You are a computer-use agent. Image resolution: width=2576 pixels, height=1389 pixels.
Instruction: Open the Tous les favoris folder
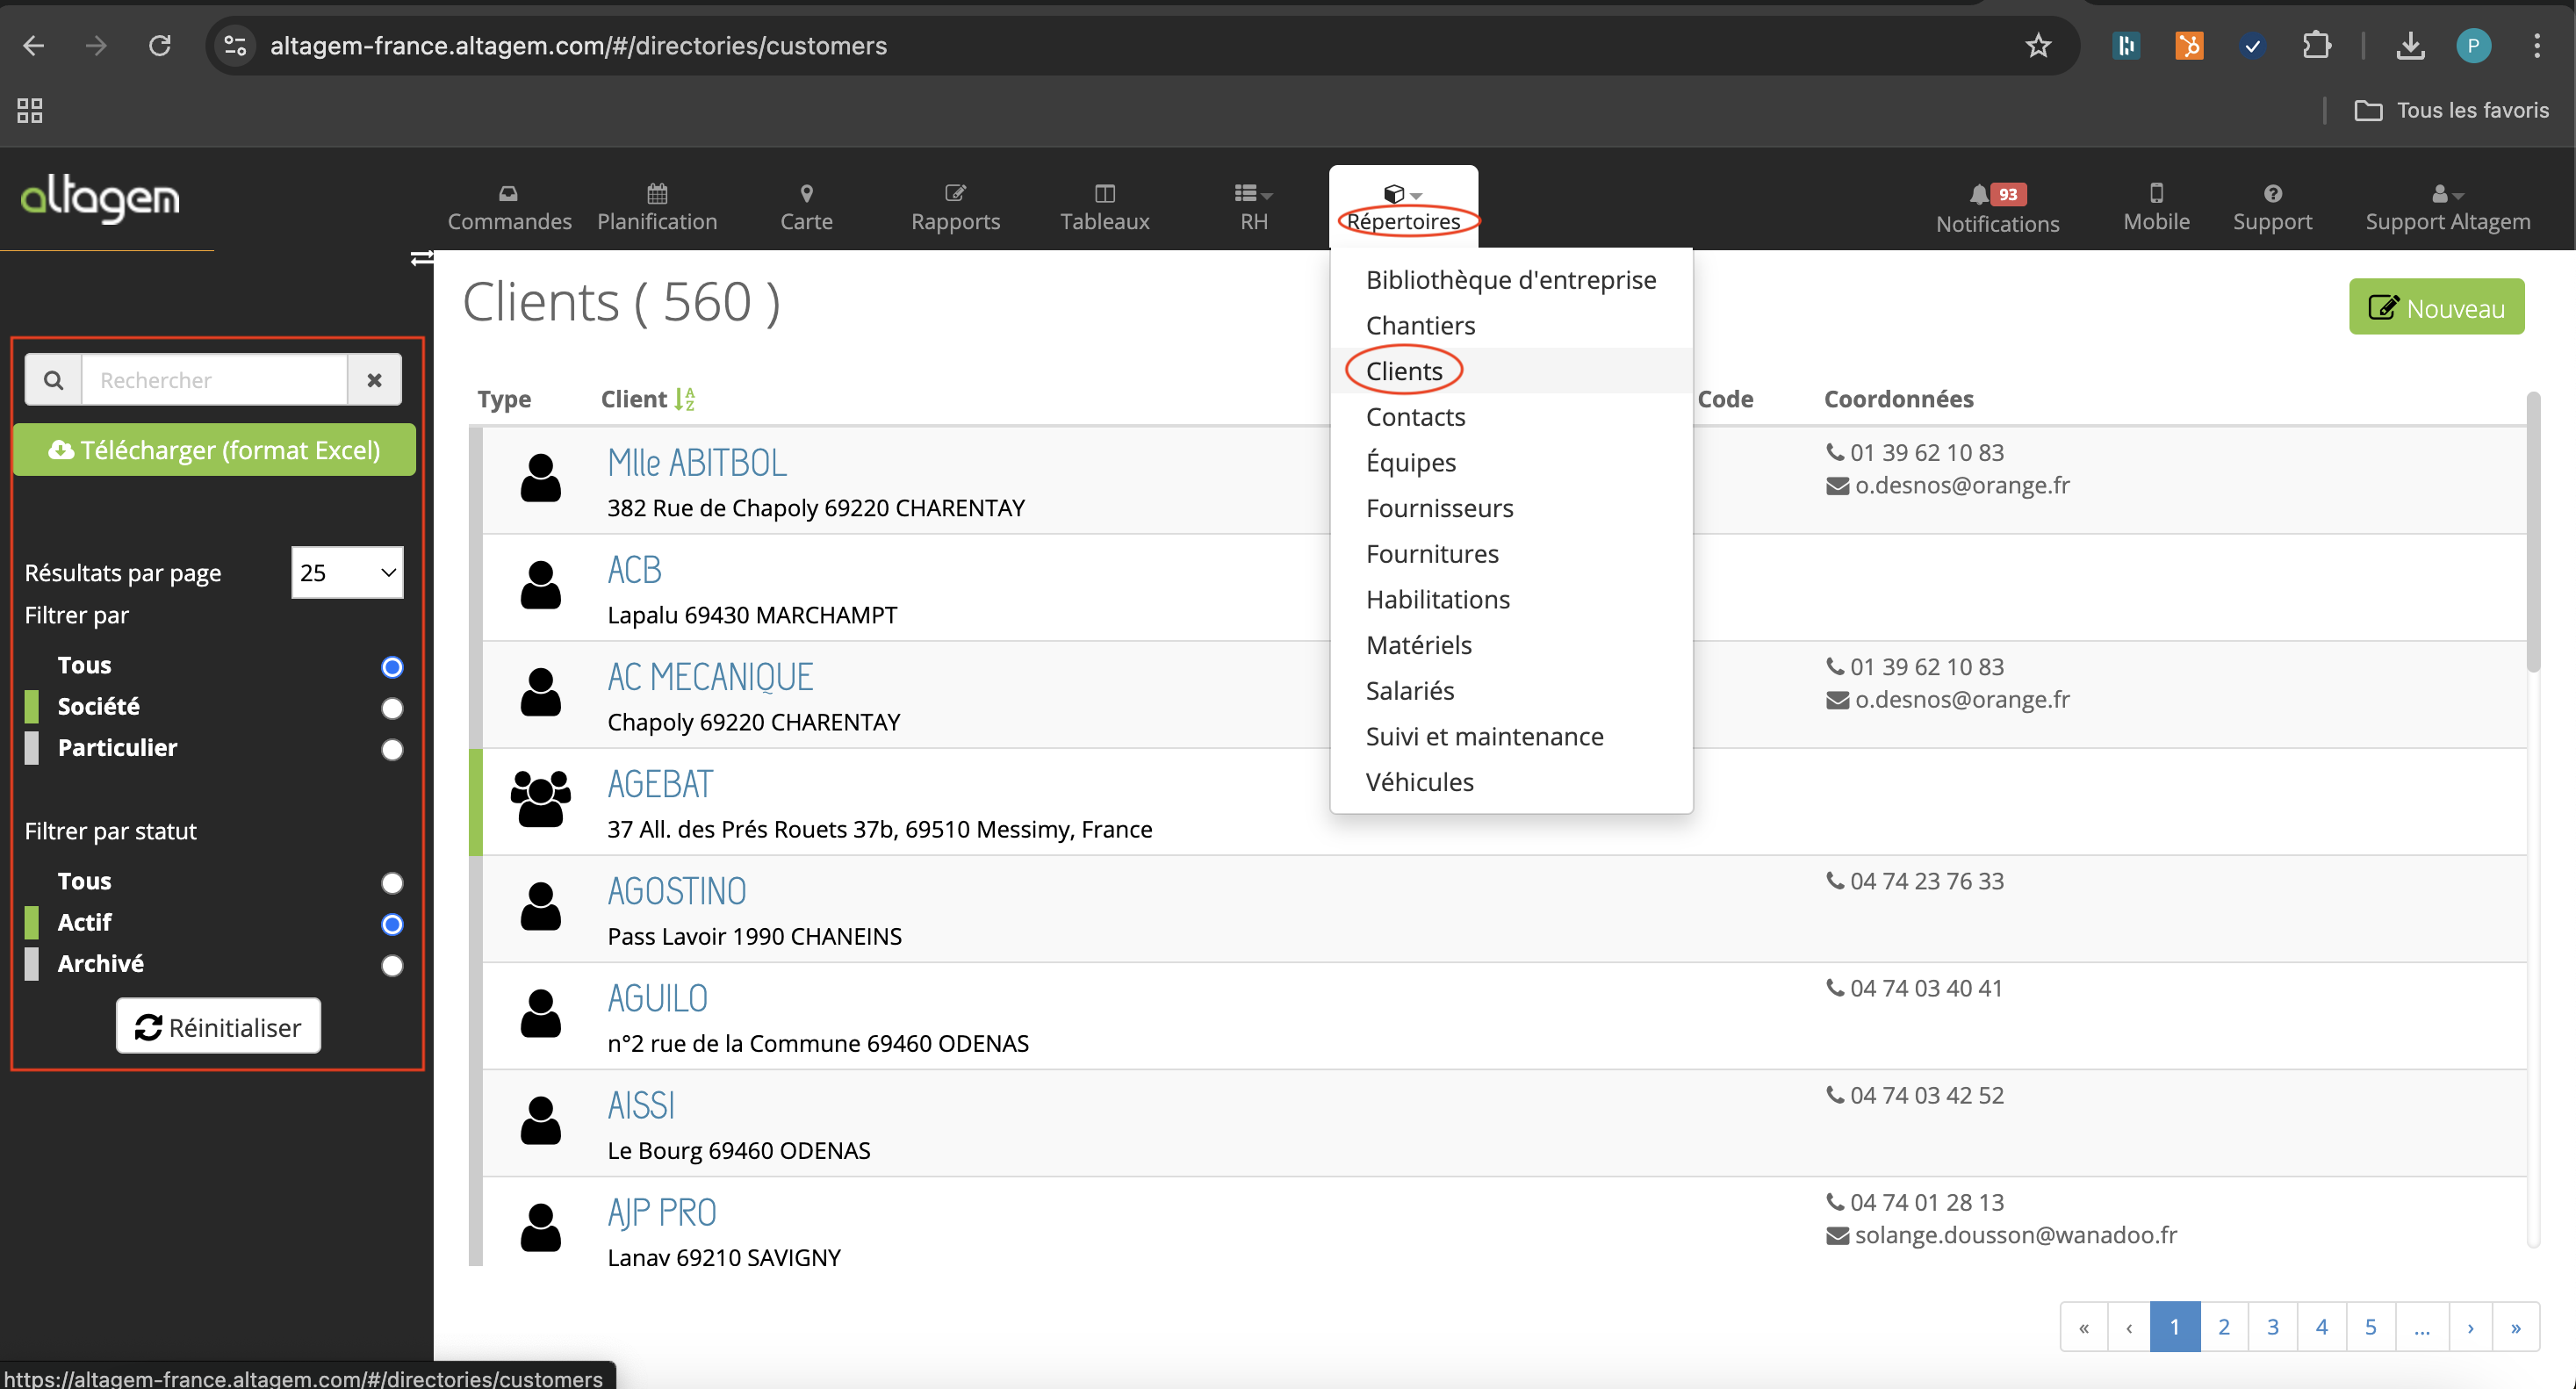pos(2451,110)
